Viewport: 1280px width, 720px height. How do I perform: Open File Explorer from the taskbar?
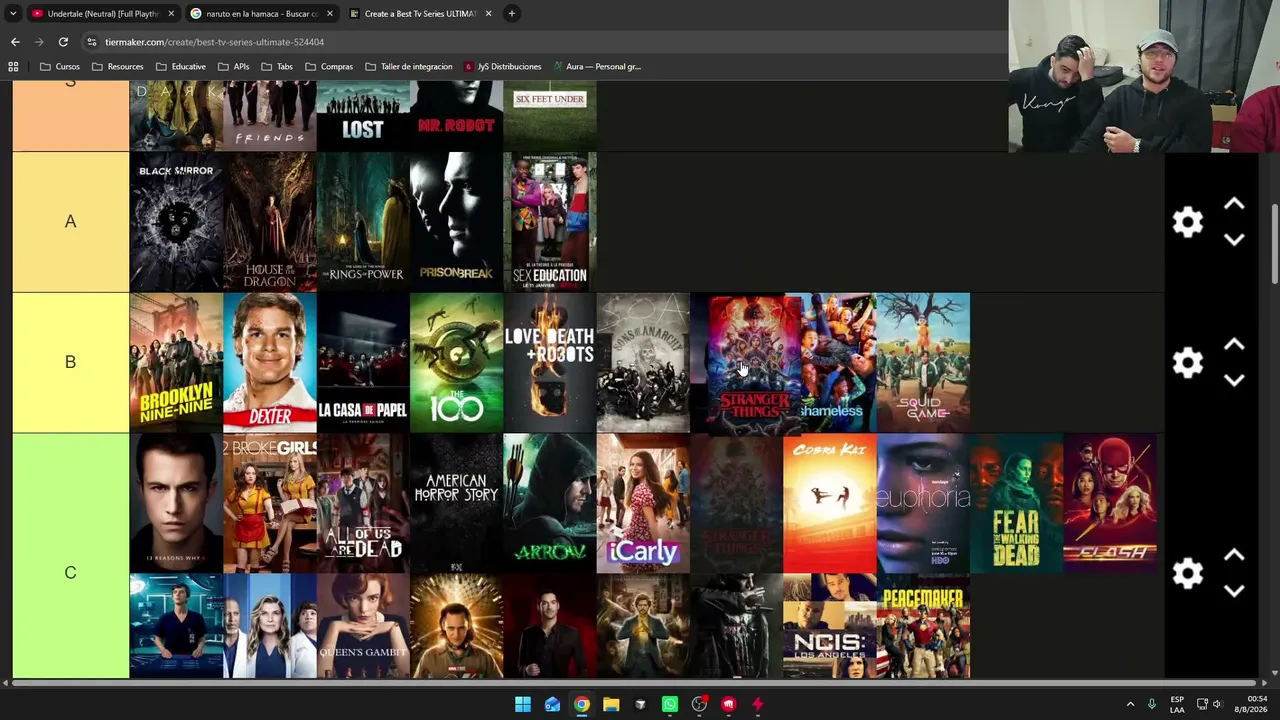(611, 704)
